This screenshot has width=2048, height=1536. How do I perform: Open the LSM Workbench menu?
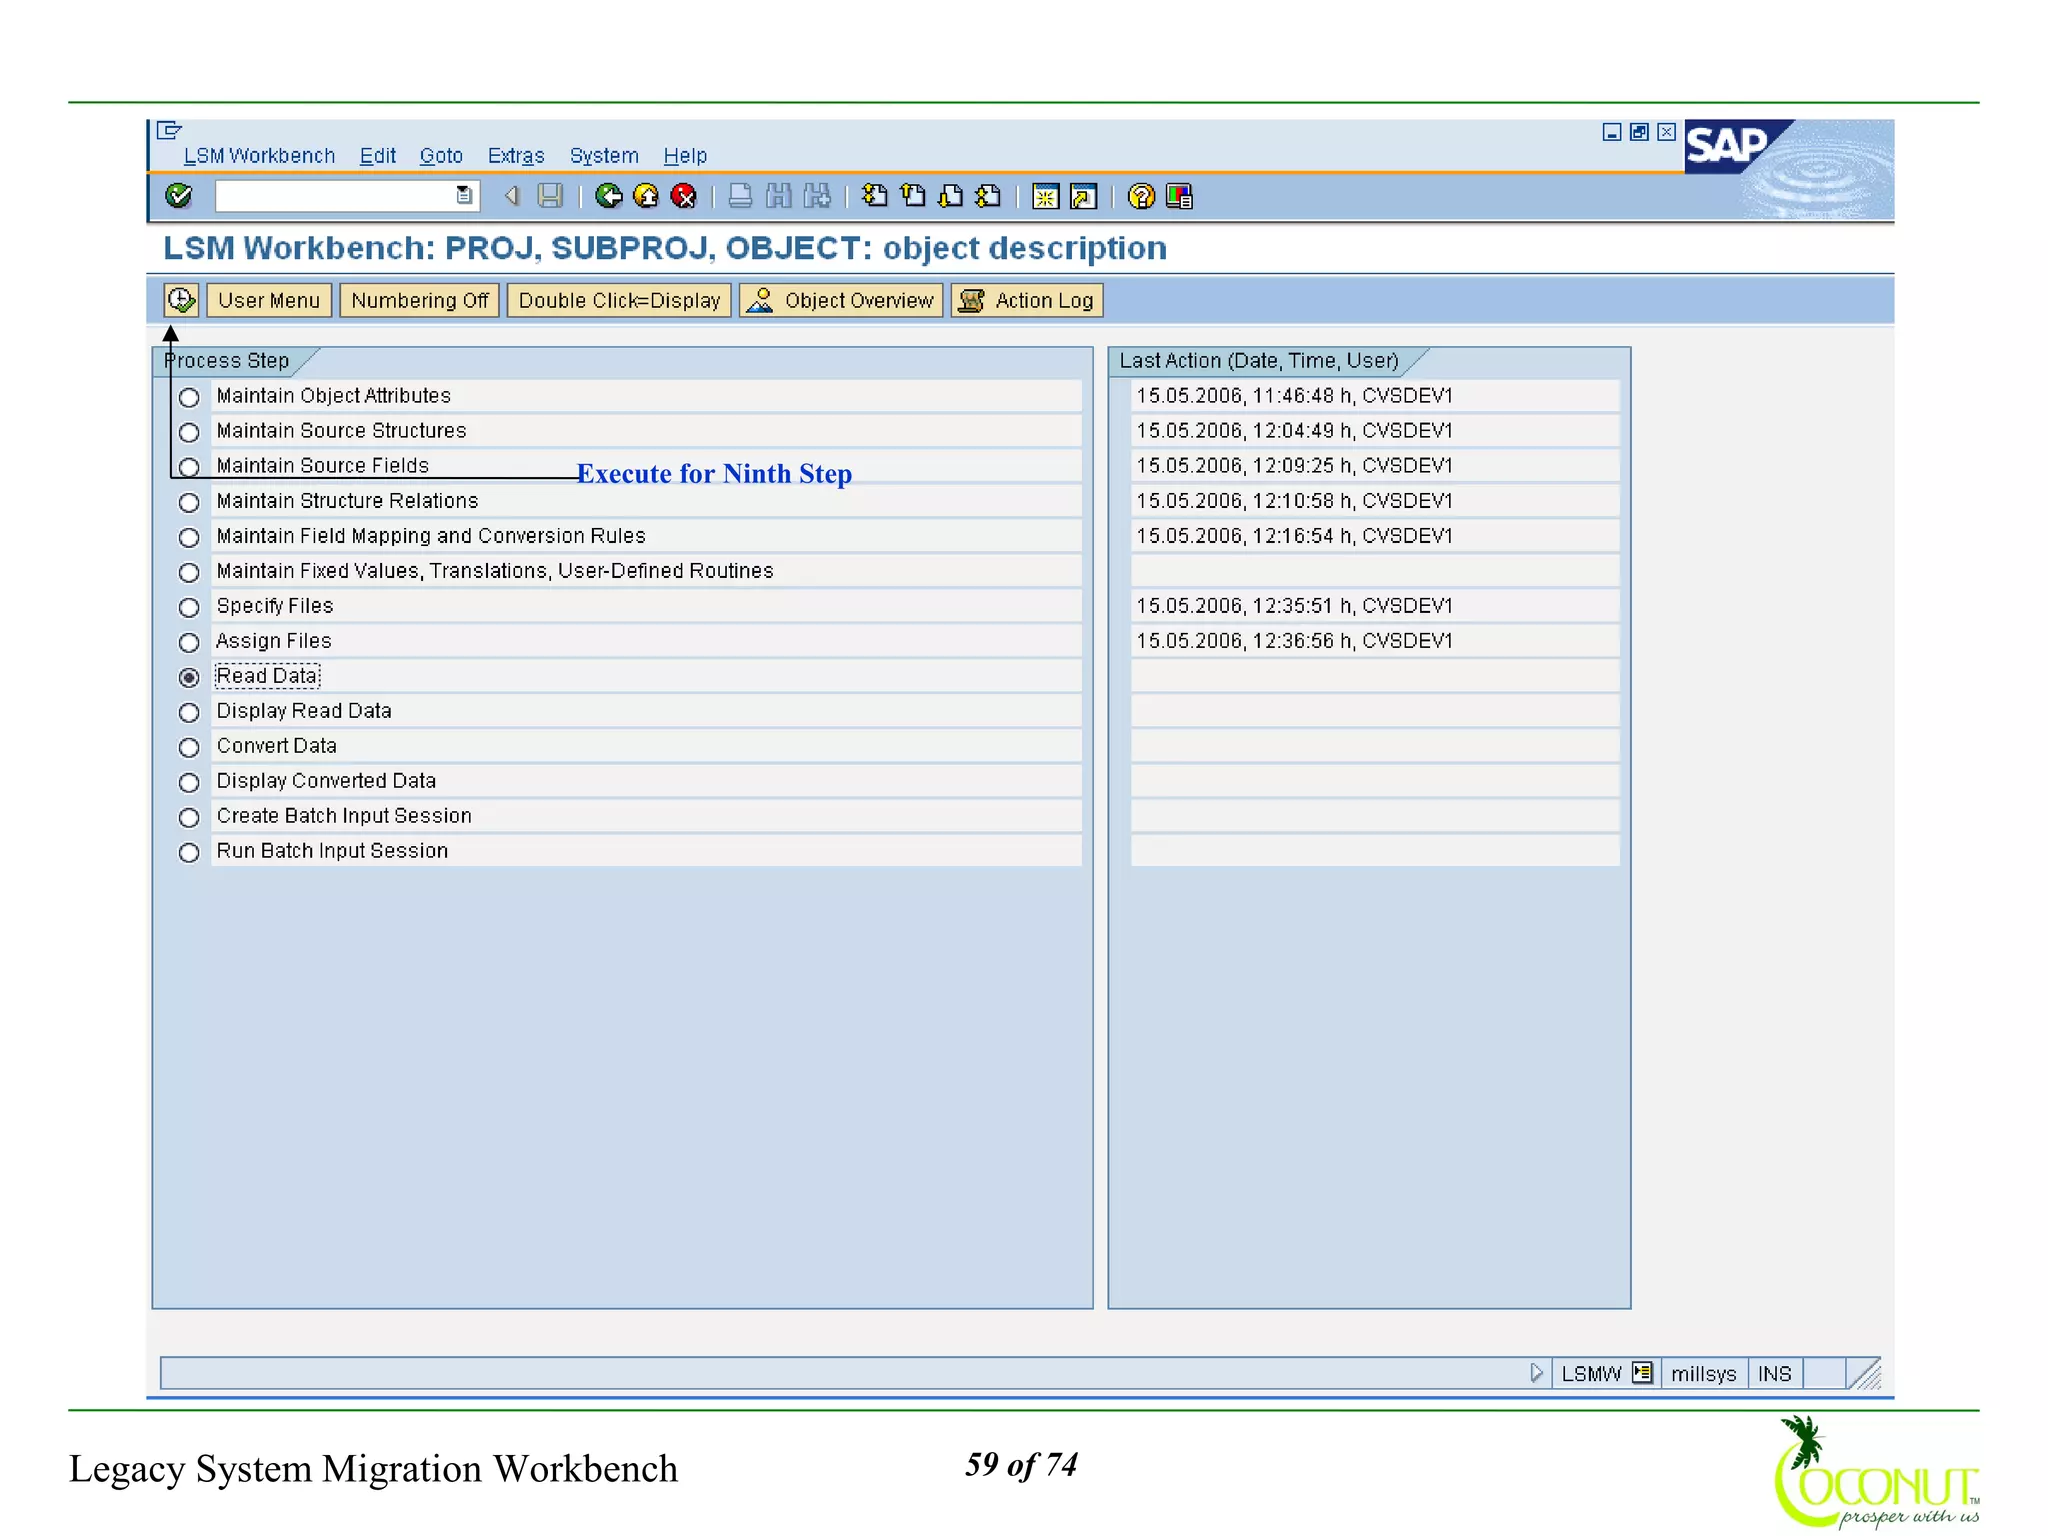259,156
